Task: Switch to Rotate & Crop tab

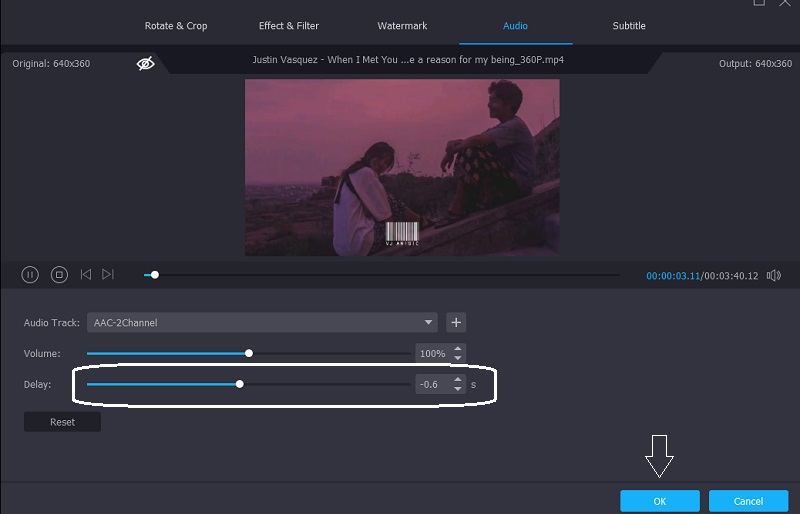Action: (x=176, y=26)
